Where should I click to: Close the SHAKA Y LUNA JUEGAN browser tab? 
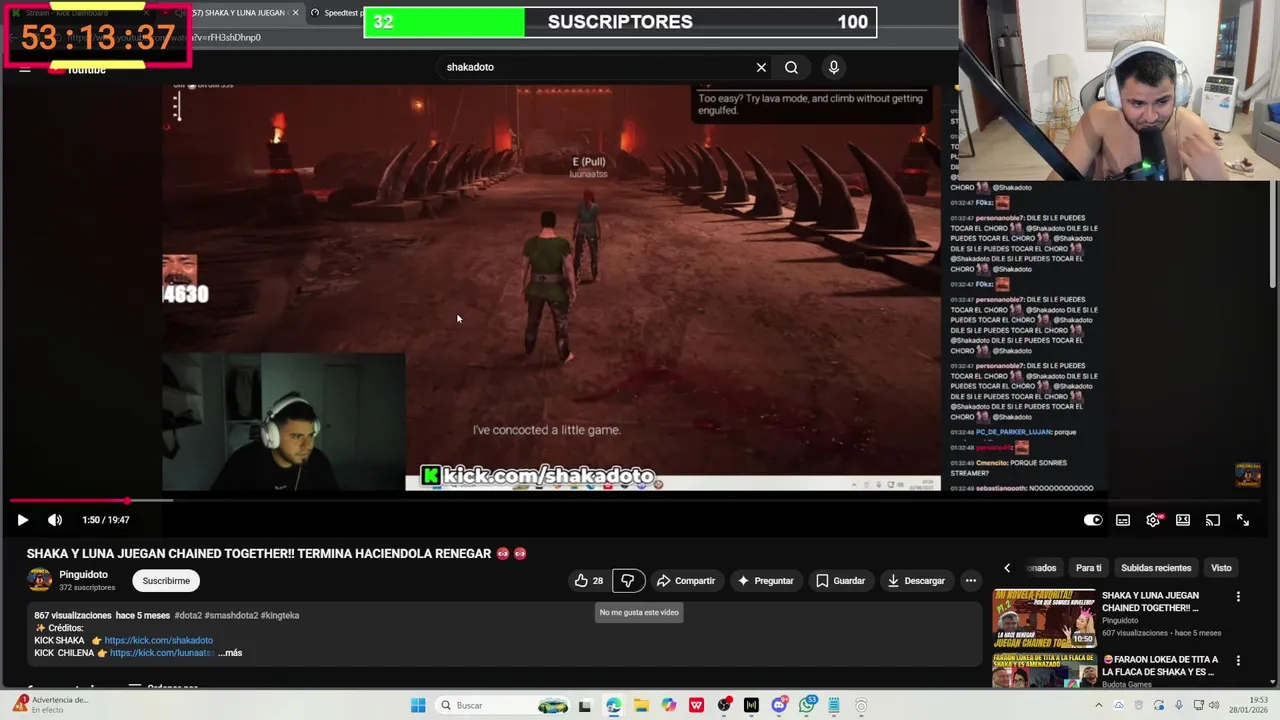[x=295, y=13]
